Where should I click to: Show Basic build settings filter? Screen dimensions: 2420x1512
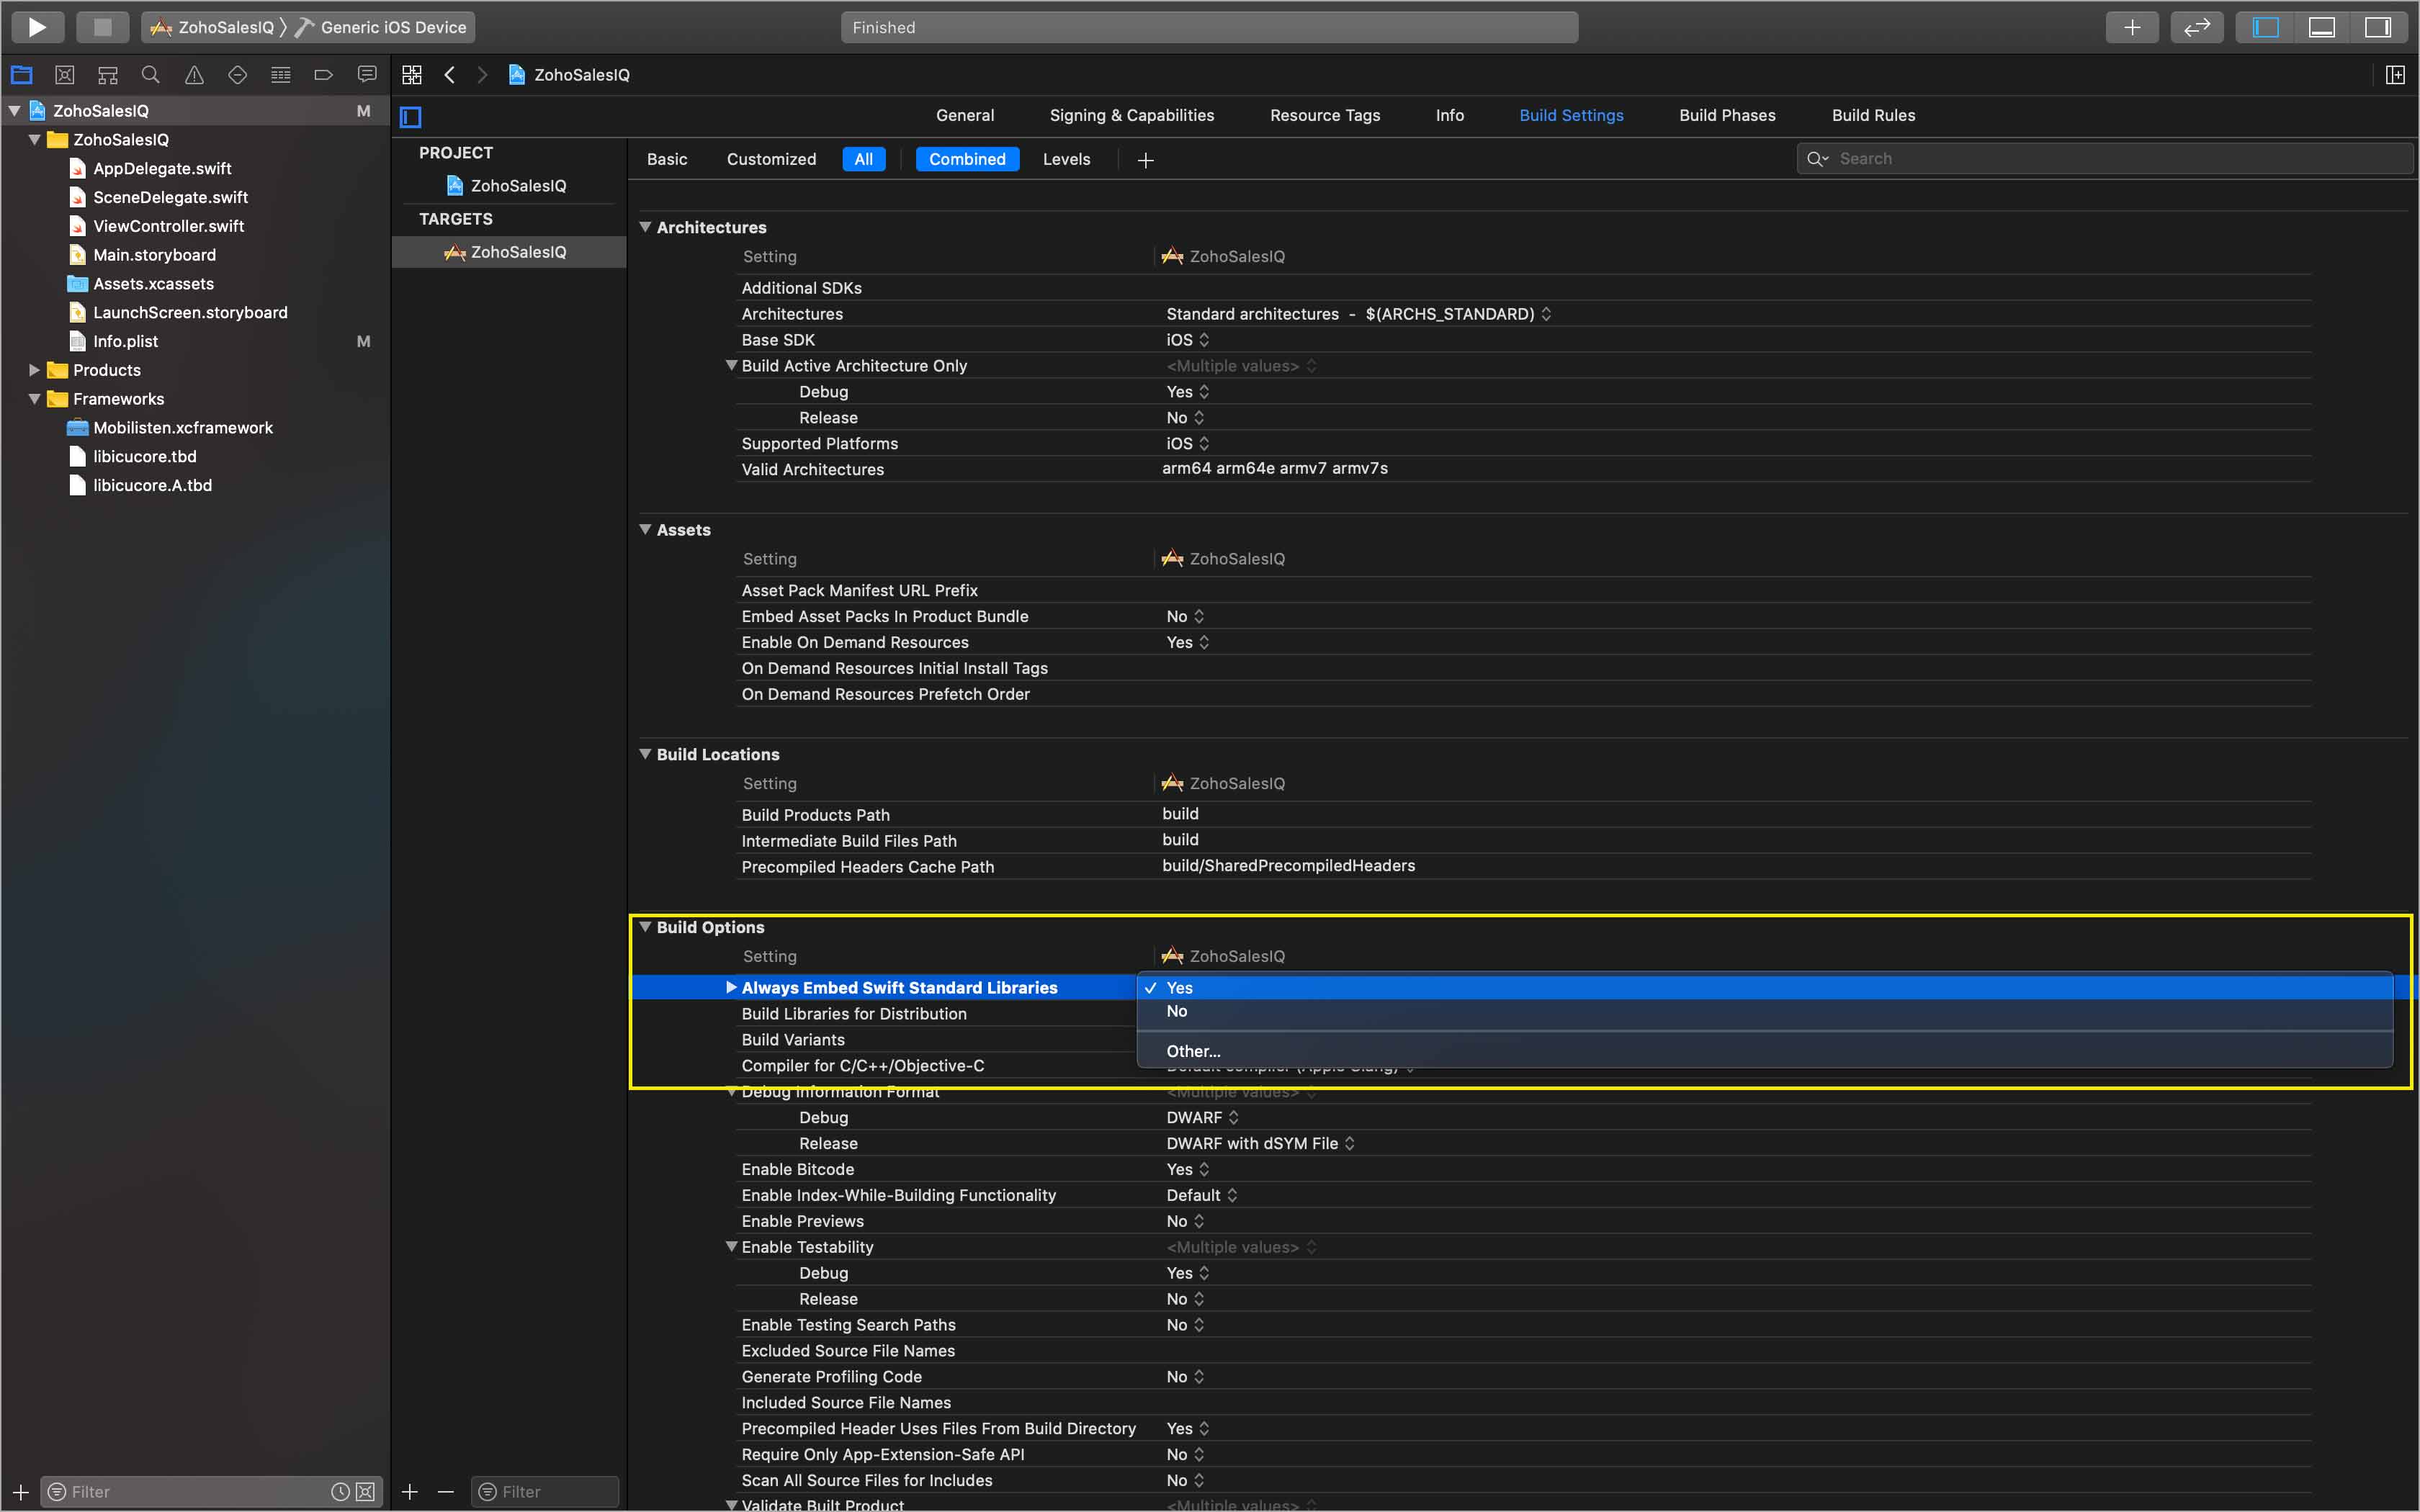pos(667,159)
